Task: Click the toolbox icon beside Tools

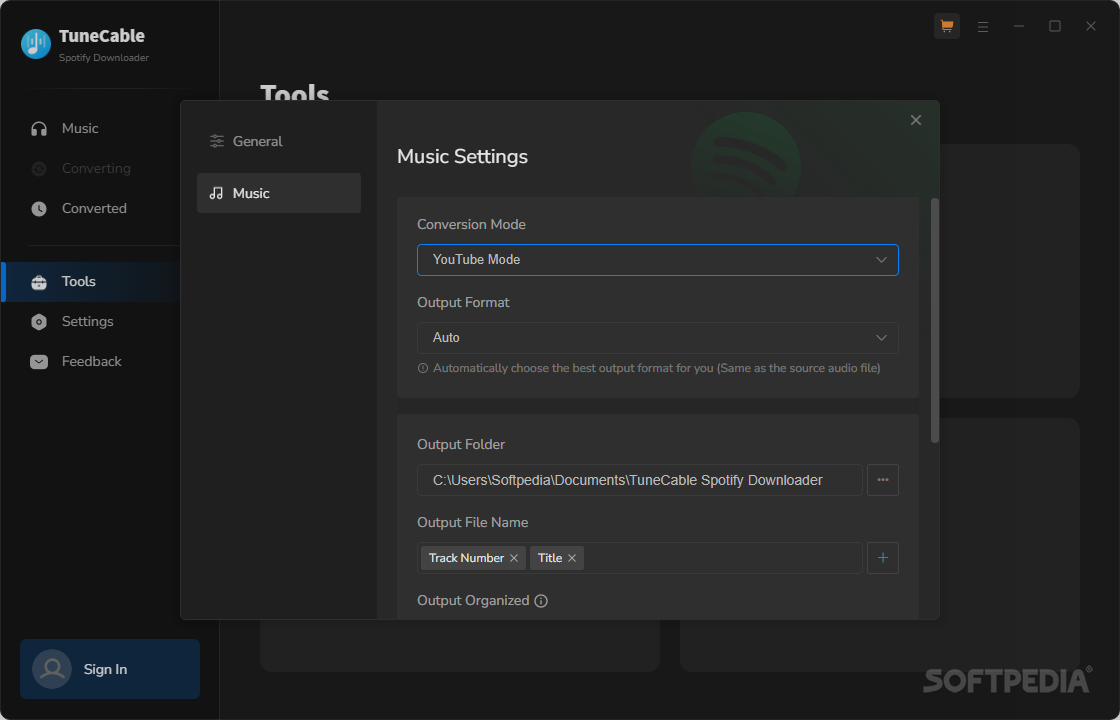Action: (39, 281)
